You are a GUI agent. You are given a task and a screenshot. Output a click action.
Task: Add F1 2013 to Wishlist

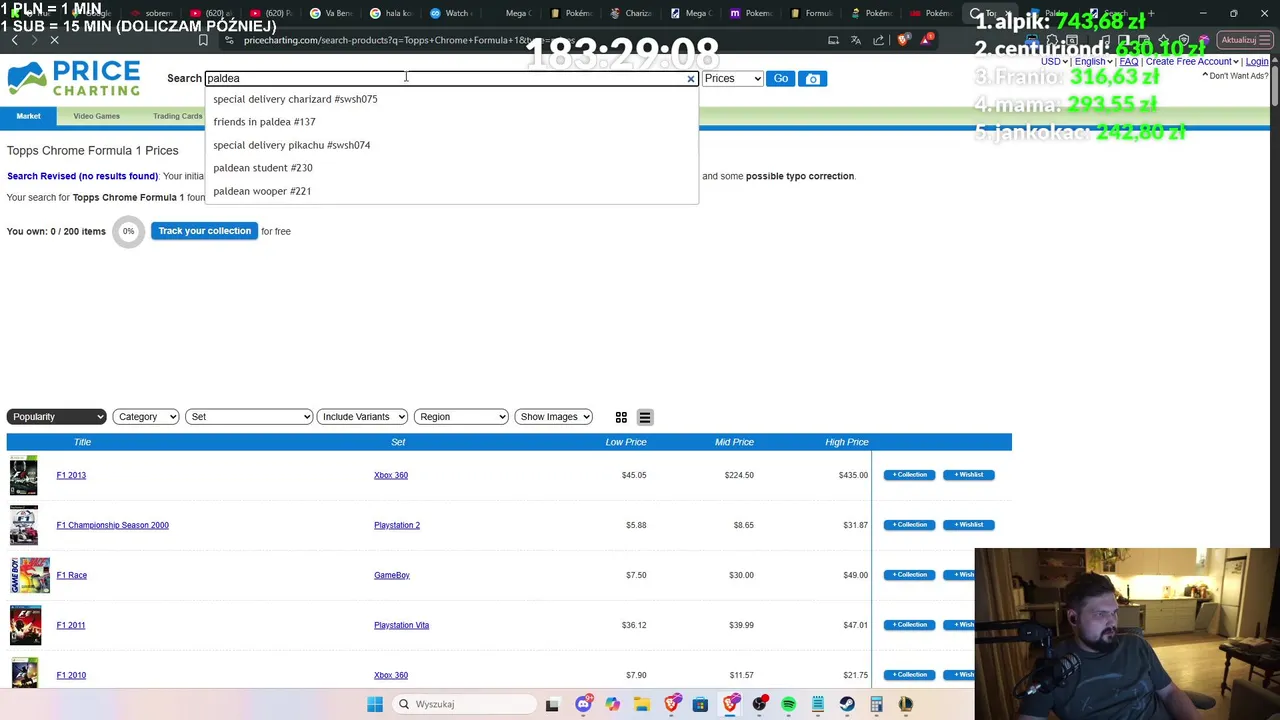point(968,475)
